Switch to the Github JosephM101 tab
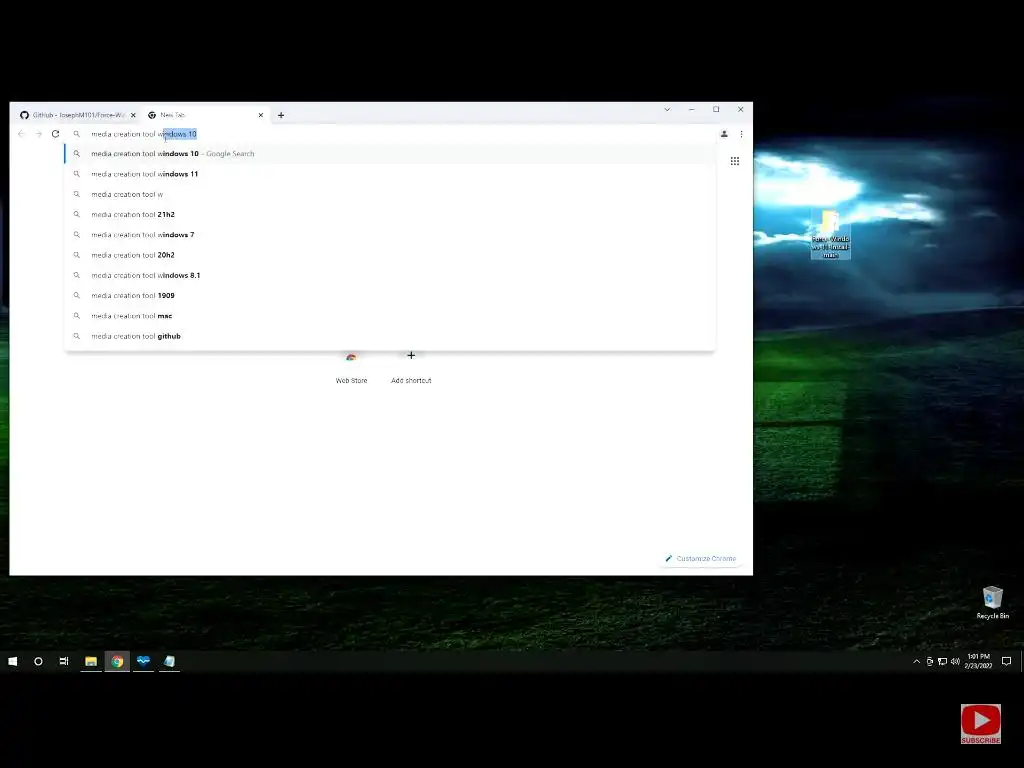This screenshot has width=1024, height=768. (77, 115)
